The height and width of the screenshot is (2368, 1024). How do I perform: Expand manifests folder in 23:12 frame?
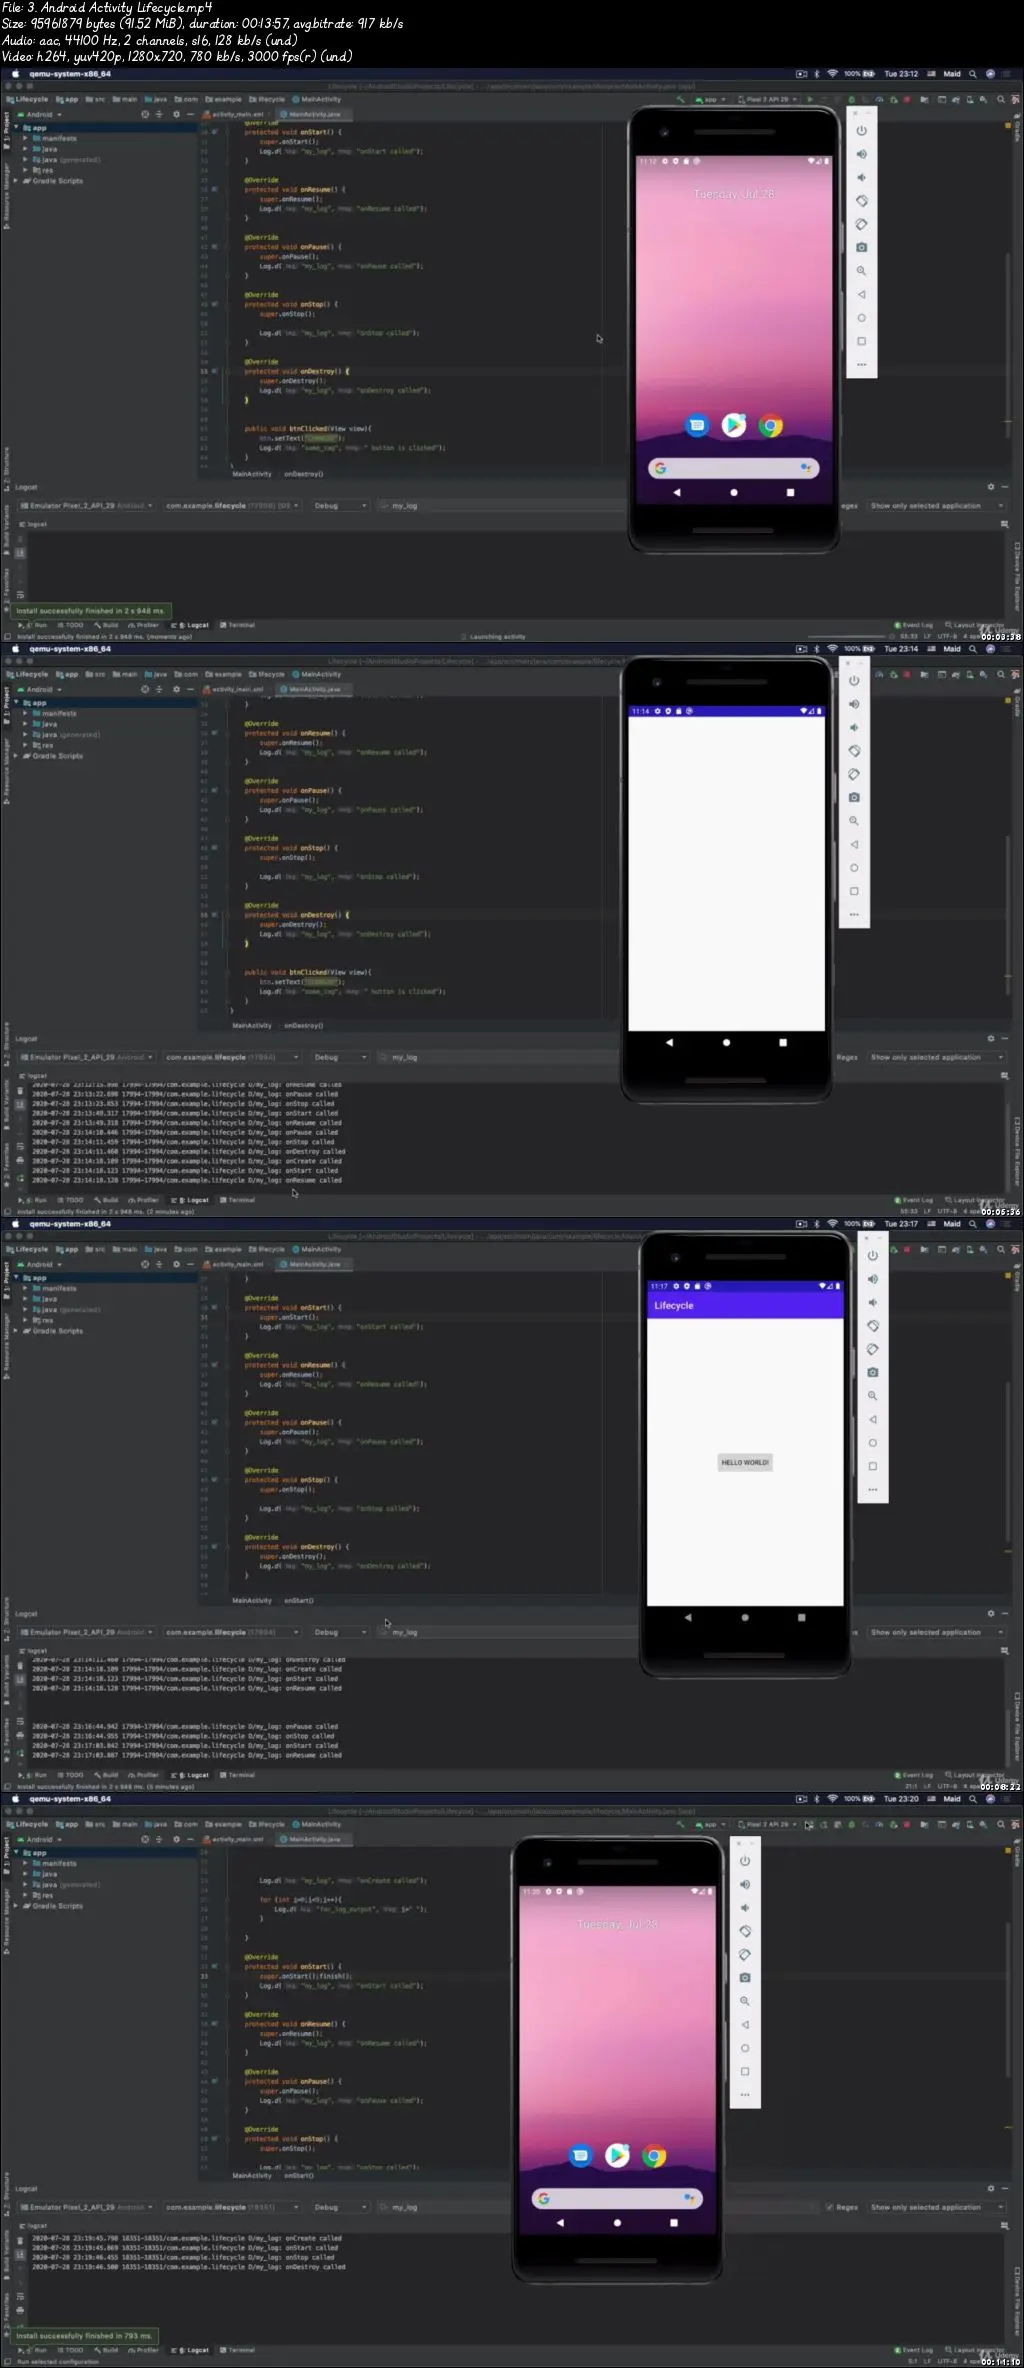click(27, 139)
